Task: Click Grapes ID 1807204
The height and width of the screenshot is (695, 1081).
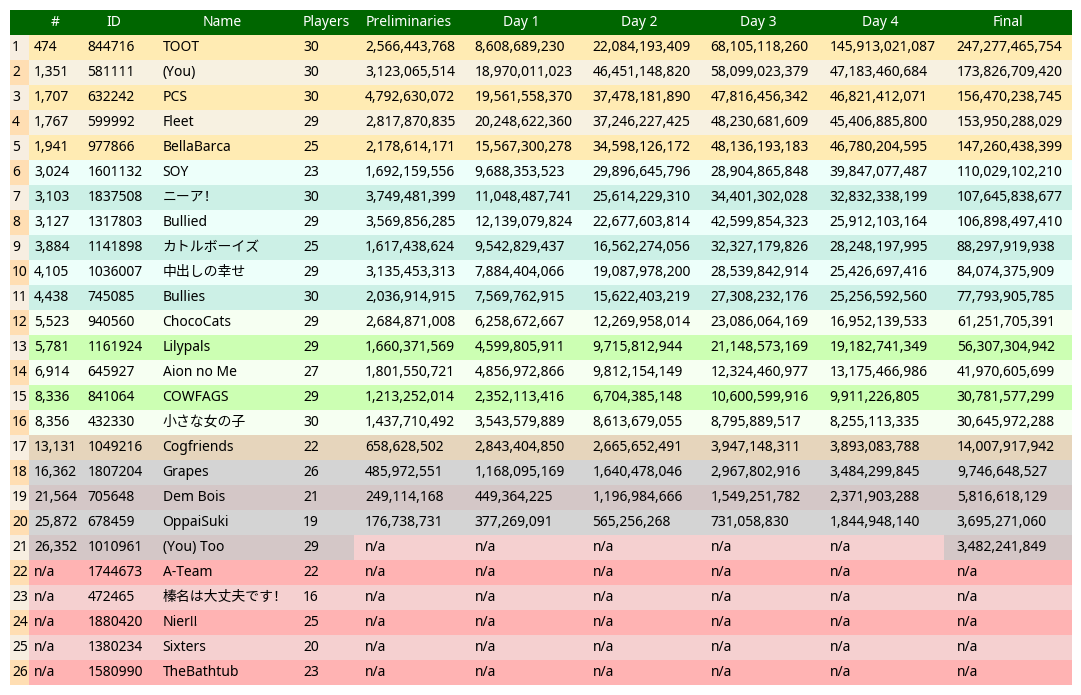Action: (115, 472)
